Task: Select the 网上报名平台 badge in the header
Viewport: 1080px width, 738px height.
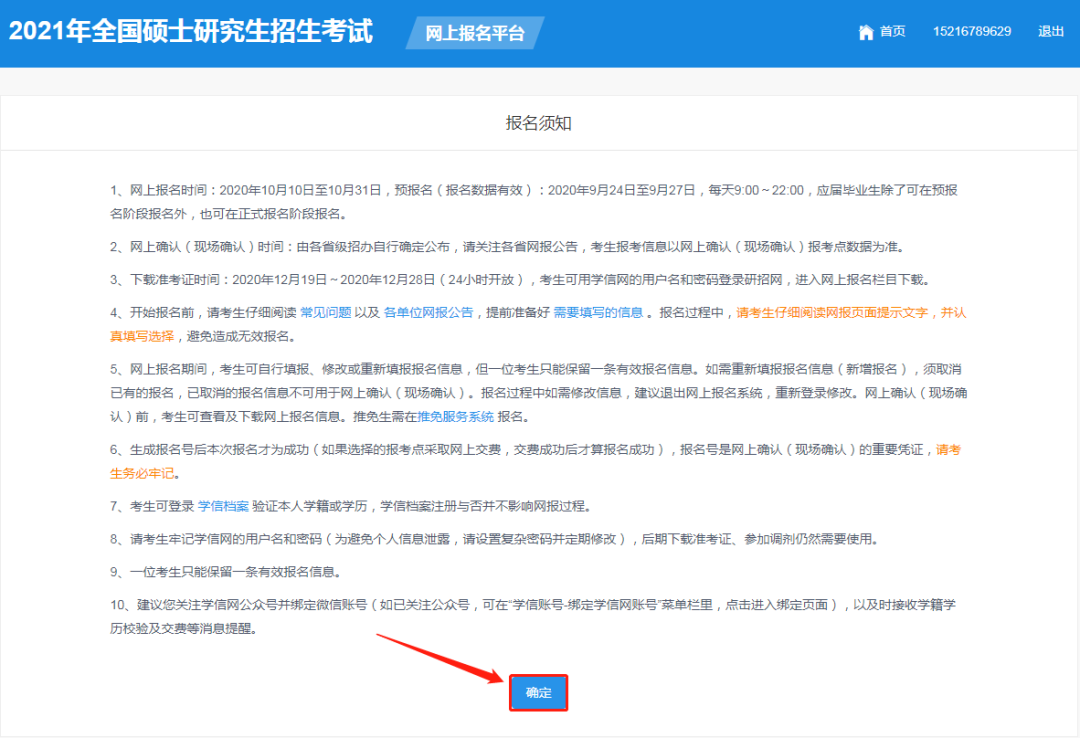Action: click(475, 33)
